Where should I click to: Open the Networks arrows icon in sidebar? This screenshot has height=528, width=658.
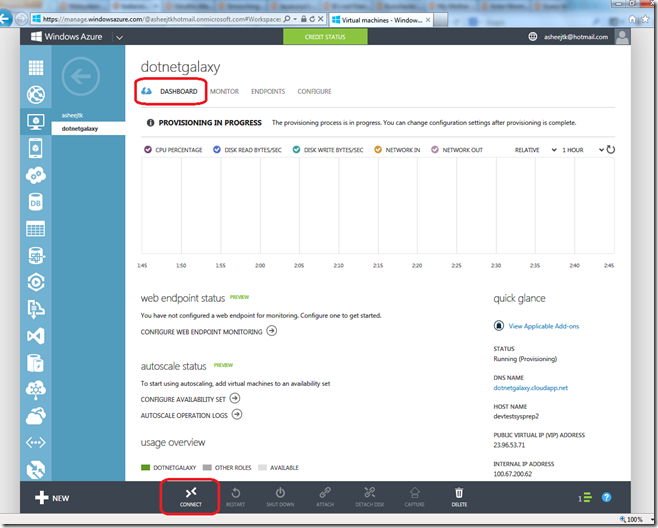pyautogui.click(x=36, y=442)
